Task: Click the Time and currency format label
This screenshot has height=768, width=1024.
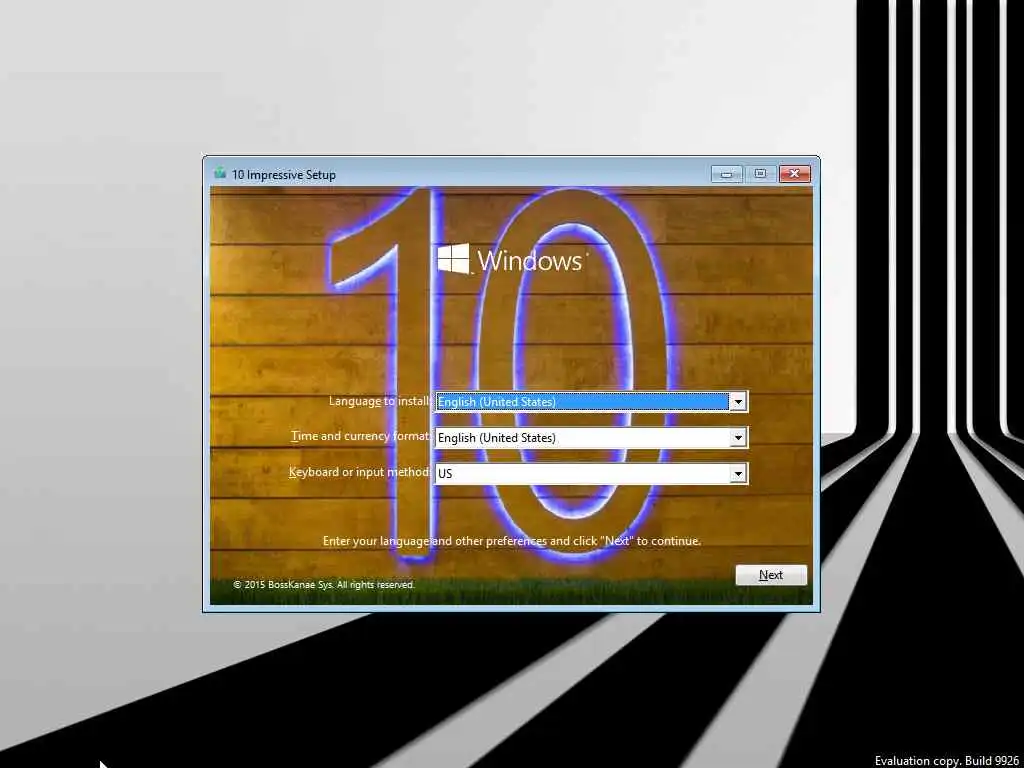Action: pyautogui.click(x=360, y=436)
